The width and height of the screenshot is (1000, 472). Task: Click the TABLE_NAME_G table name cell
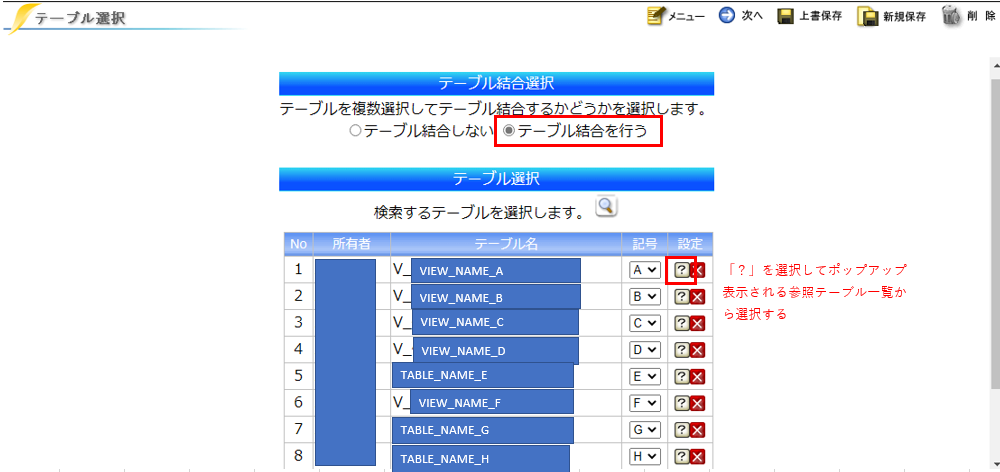point(506,431)
